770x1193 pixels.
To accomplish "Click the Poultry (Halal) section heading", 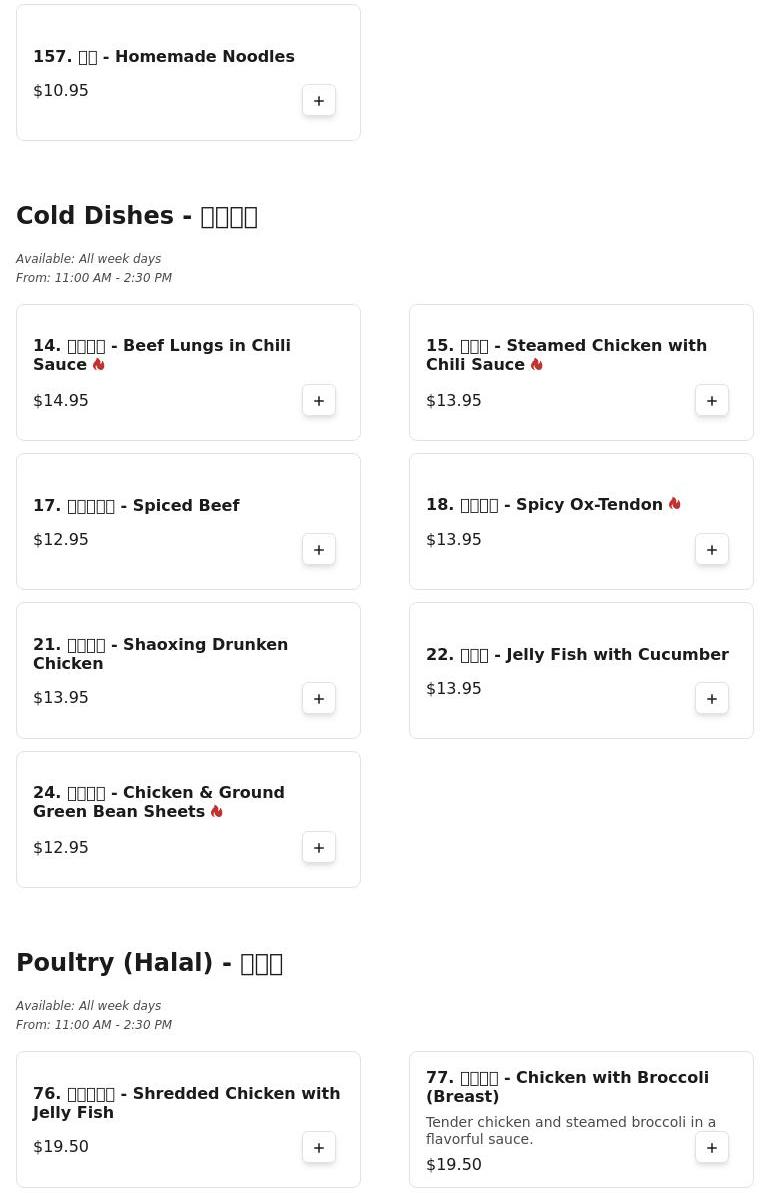I will point(149,963).
